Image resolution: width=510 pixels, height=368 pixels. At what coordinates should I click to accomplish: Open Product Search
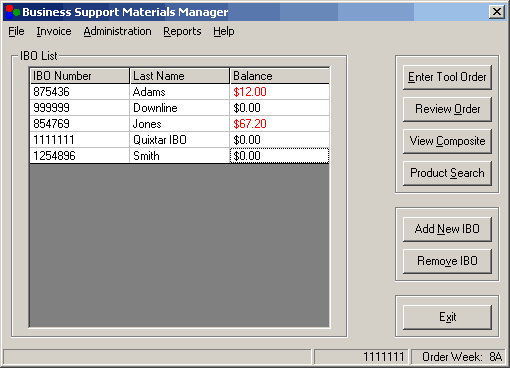click(447, 173)
